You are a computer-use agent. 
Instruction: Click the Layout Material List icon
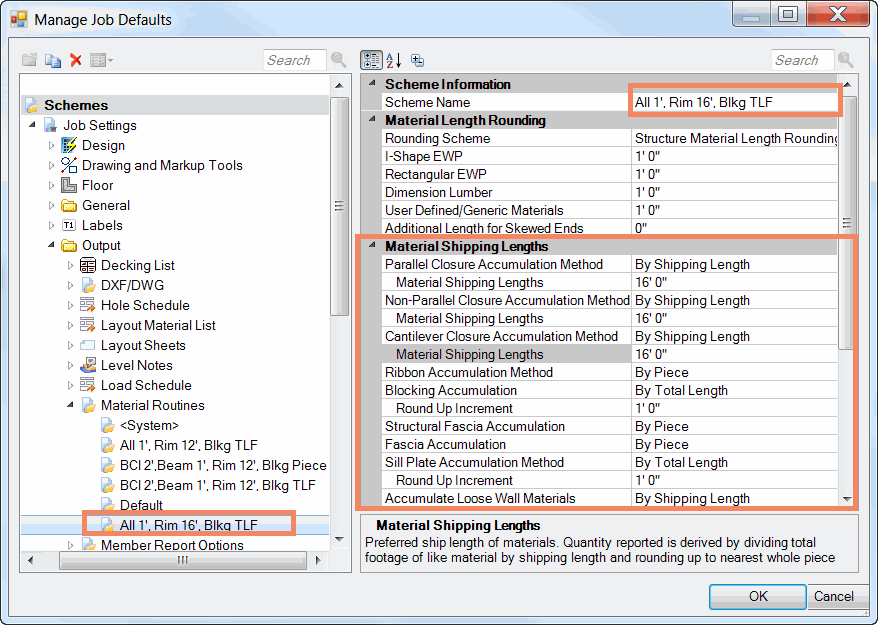tap(87, 325)
